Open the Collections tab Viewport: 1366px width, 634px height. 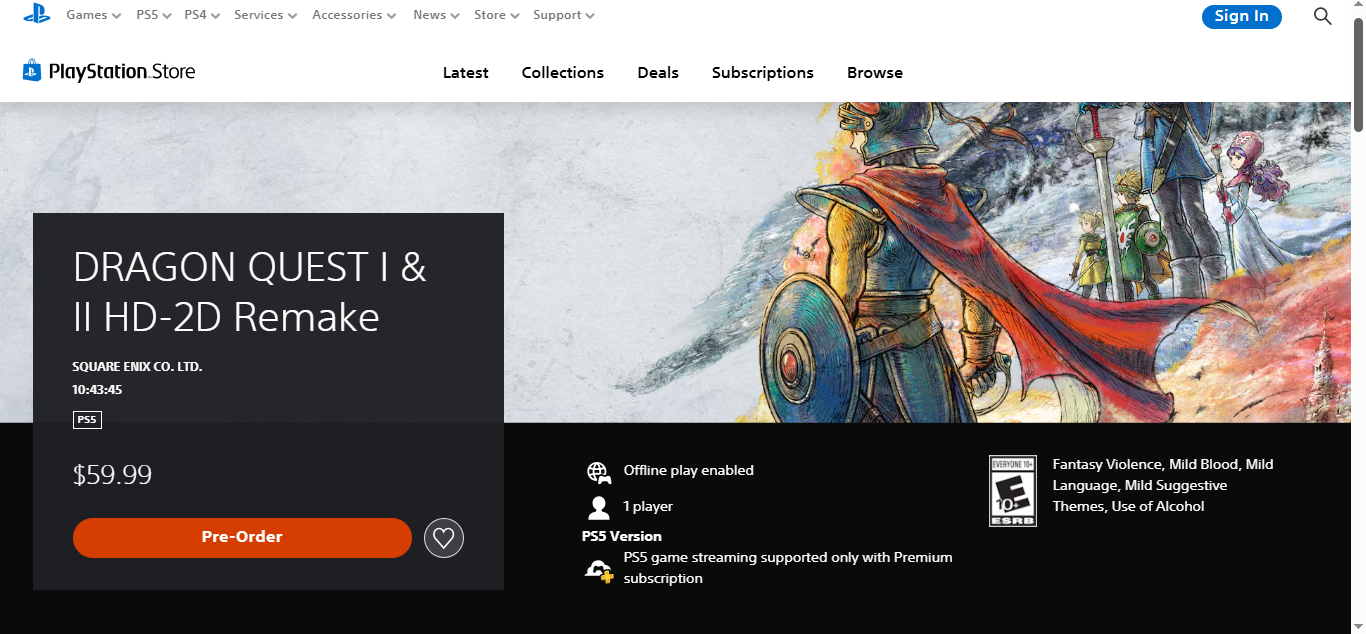[563, 73]
